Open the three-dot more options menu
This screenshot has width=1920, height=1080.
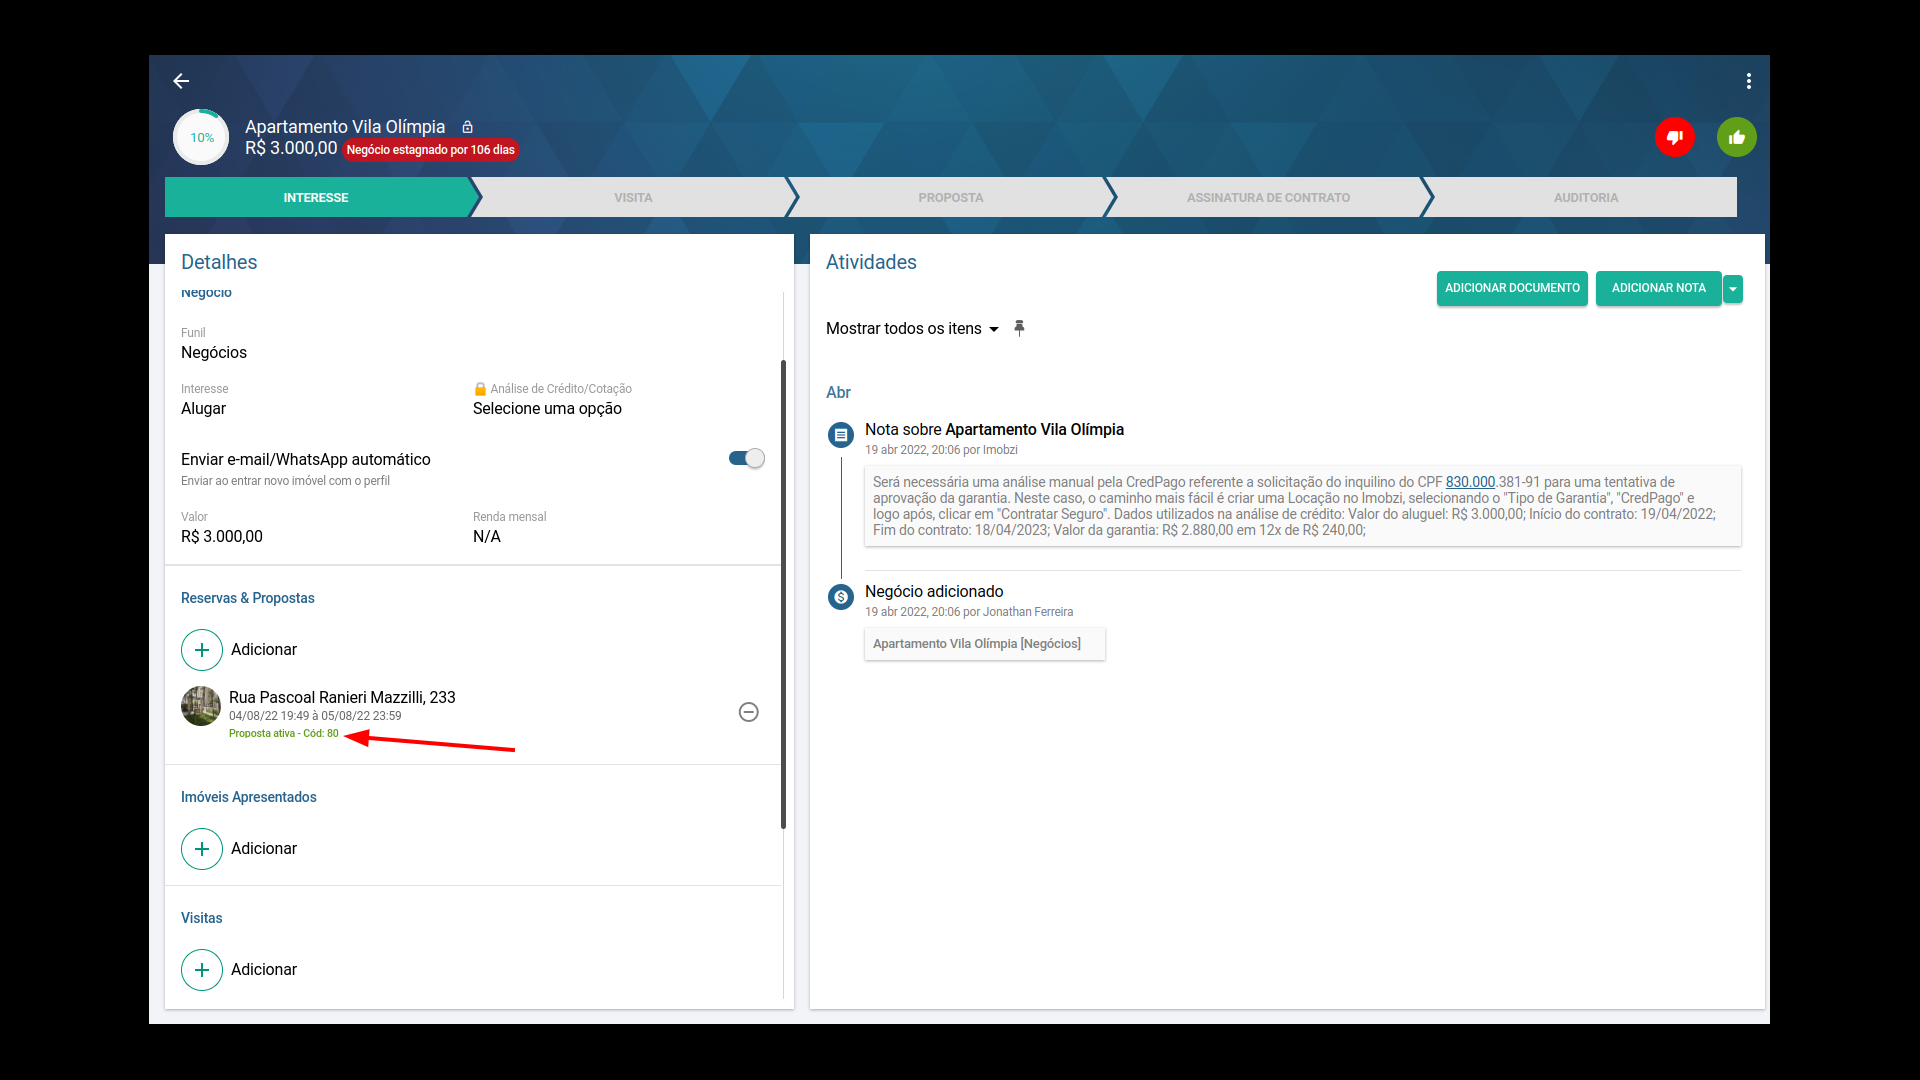coord(1748,81)
